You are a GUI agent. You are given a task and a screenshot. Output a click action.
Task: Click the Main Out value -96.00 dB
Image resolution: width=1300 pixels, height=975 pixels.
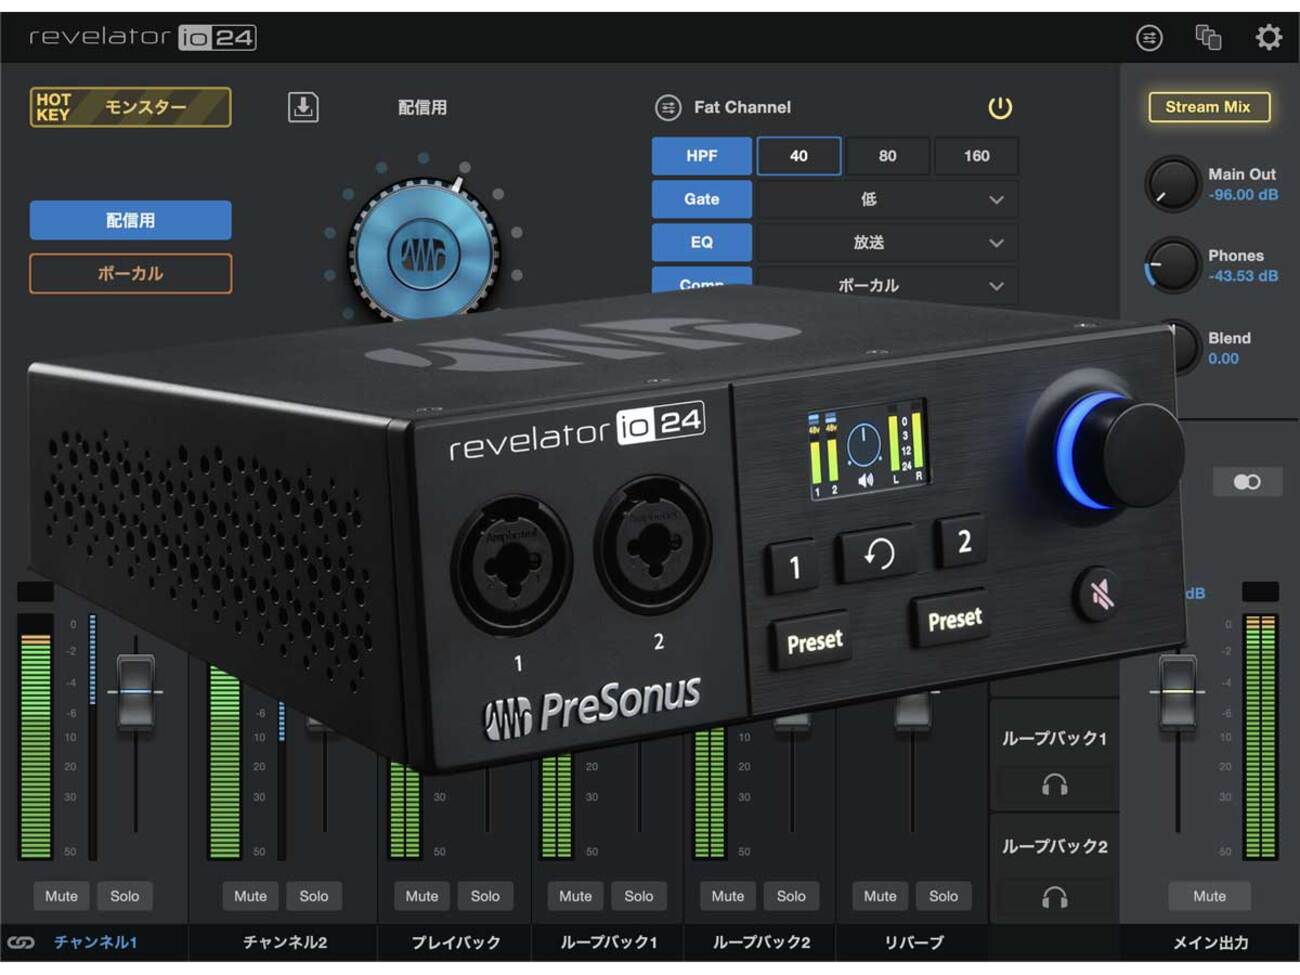[x=1243, y=195]
